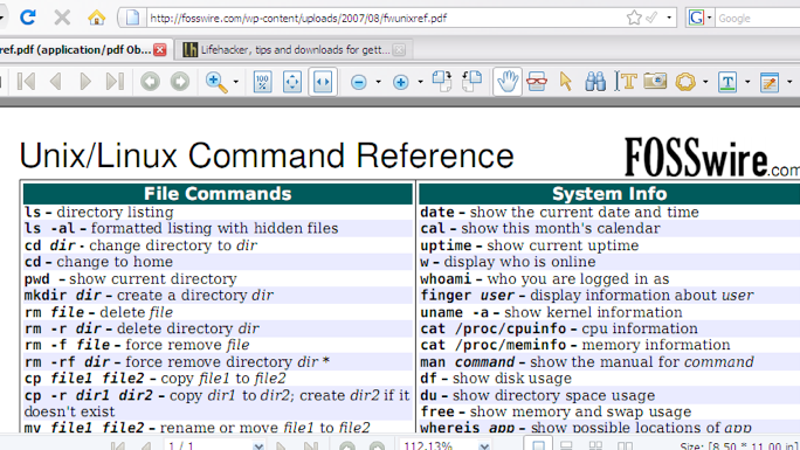Open the zoom tool options dropdown
The width and height of the screenshot is (800, 450).
coord(236,82)
